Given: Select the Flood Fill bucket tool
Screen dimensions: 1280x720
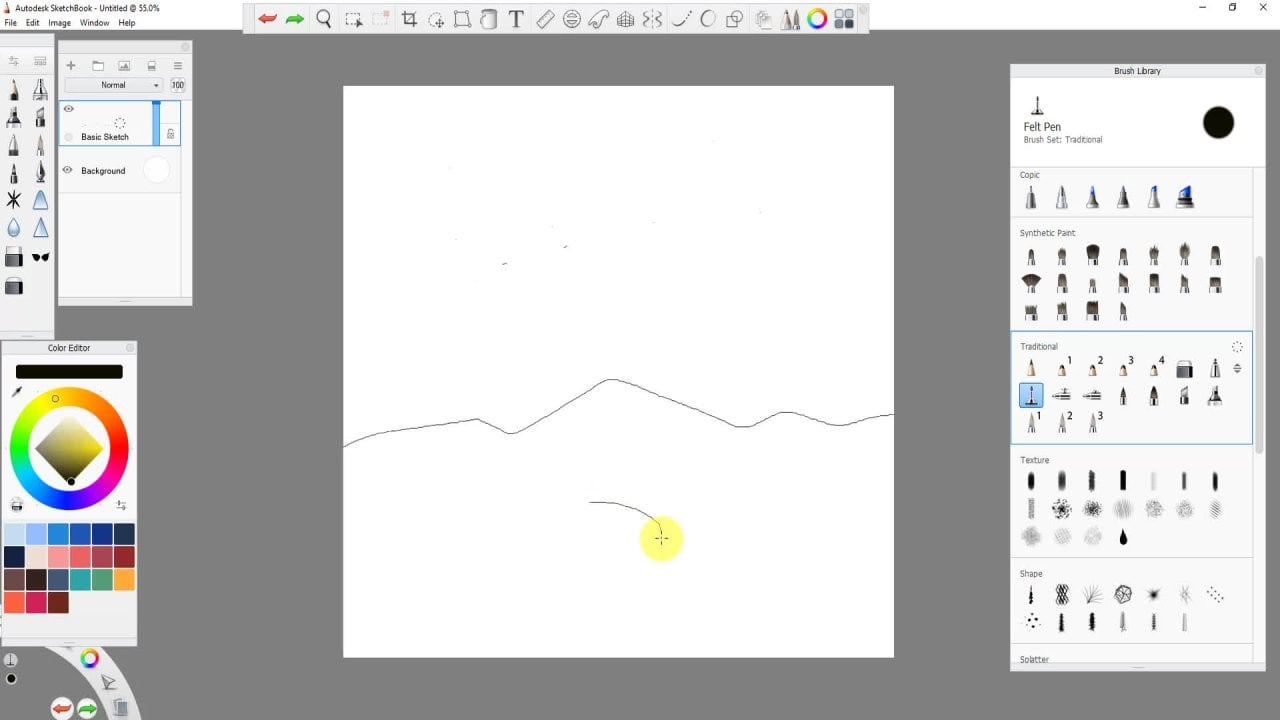Looking at the screenshot, I should (x=490, y=19).
